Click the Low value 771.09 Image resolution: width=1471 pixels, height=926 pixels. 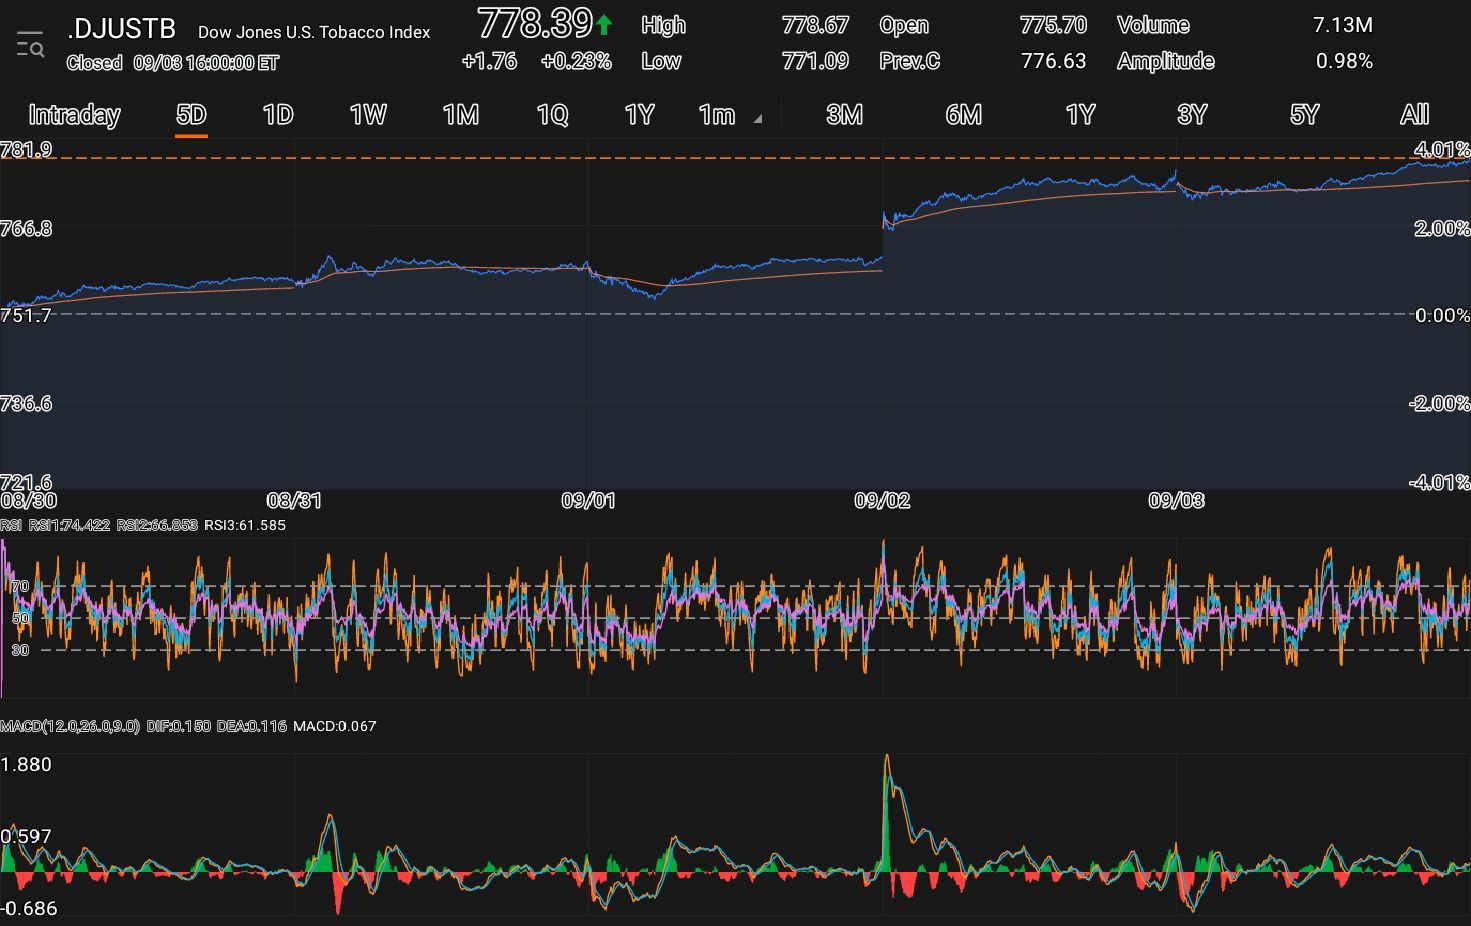click(815, 61)
